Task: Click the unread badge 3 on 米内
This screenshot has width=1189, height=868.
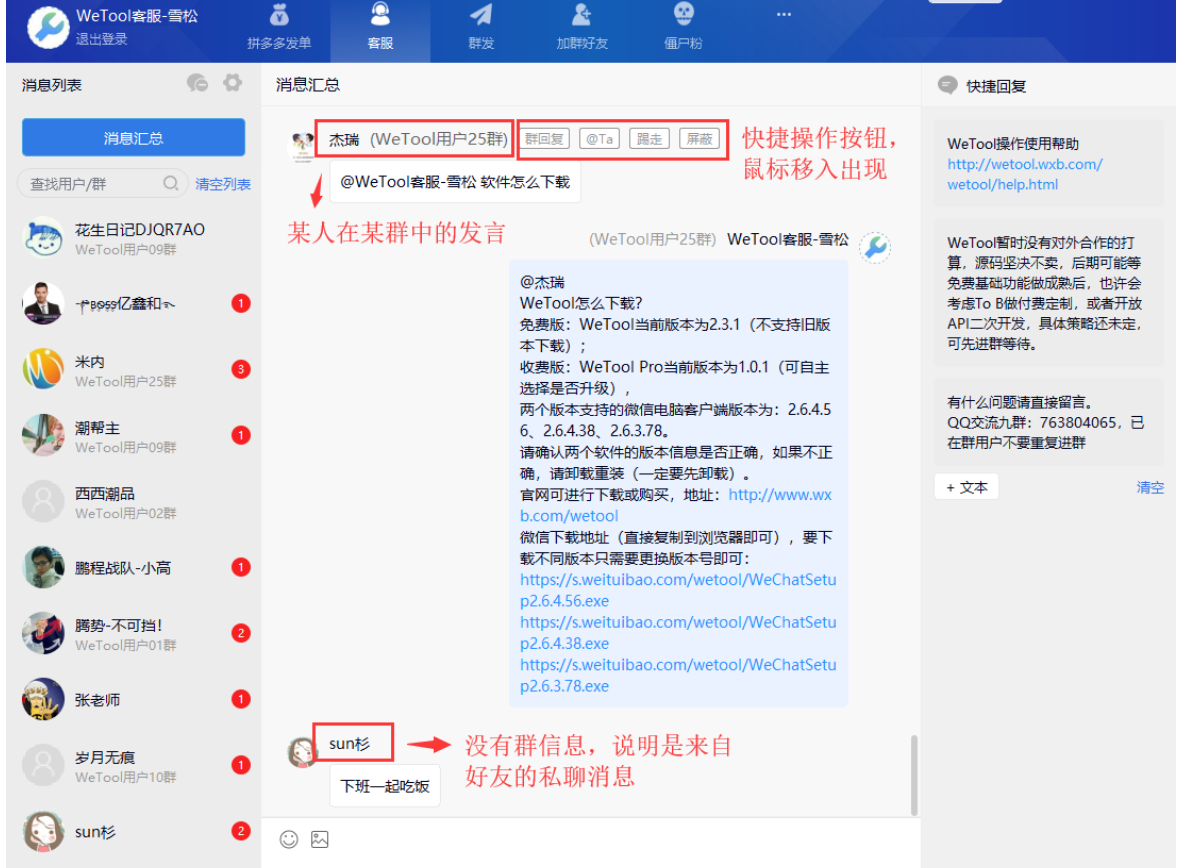Action: (241, 370)
